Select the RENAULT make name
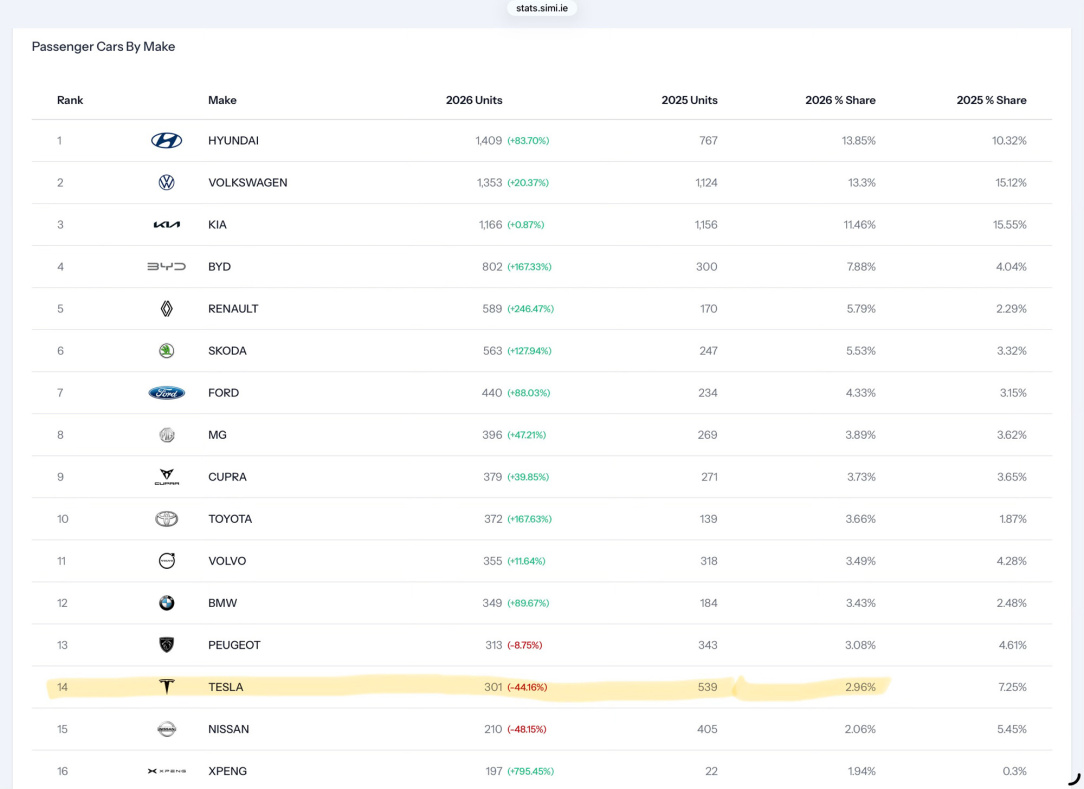Image resolution: width=1084 pixels, height=789 pixels. 233,308
